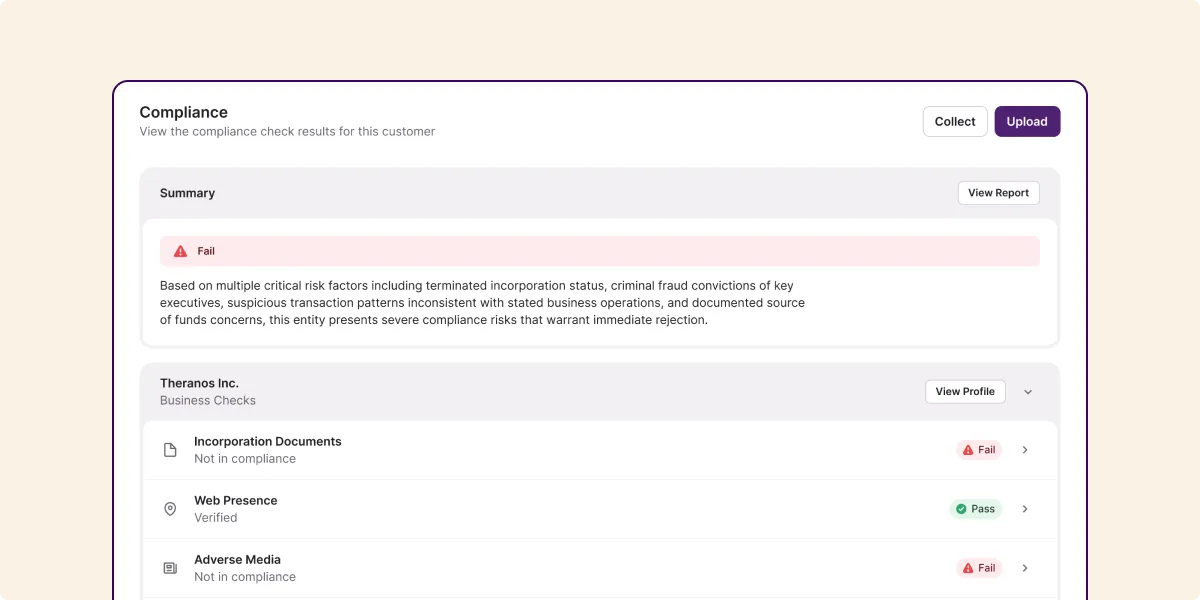Click the warning icon in Summary Fail banner
Viewport: 1200px width, 600px height.
[180, 251]
